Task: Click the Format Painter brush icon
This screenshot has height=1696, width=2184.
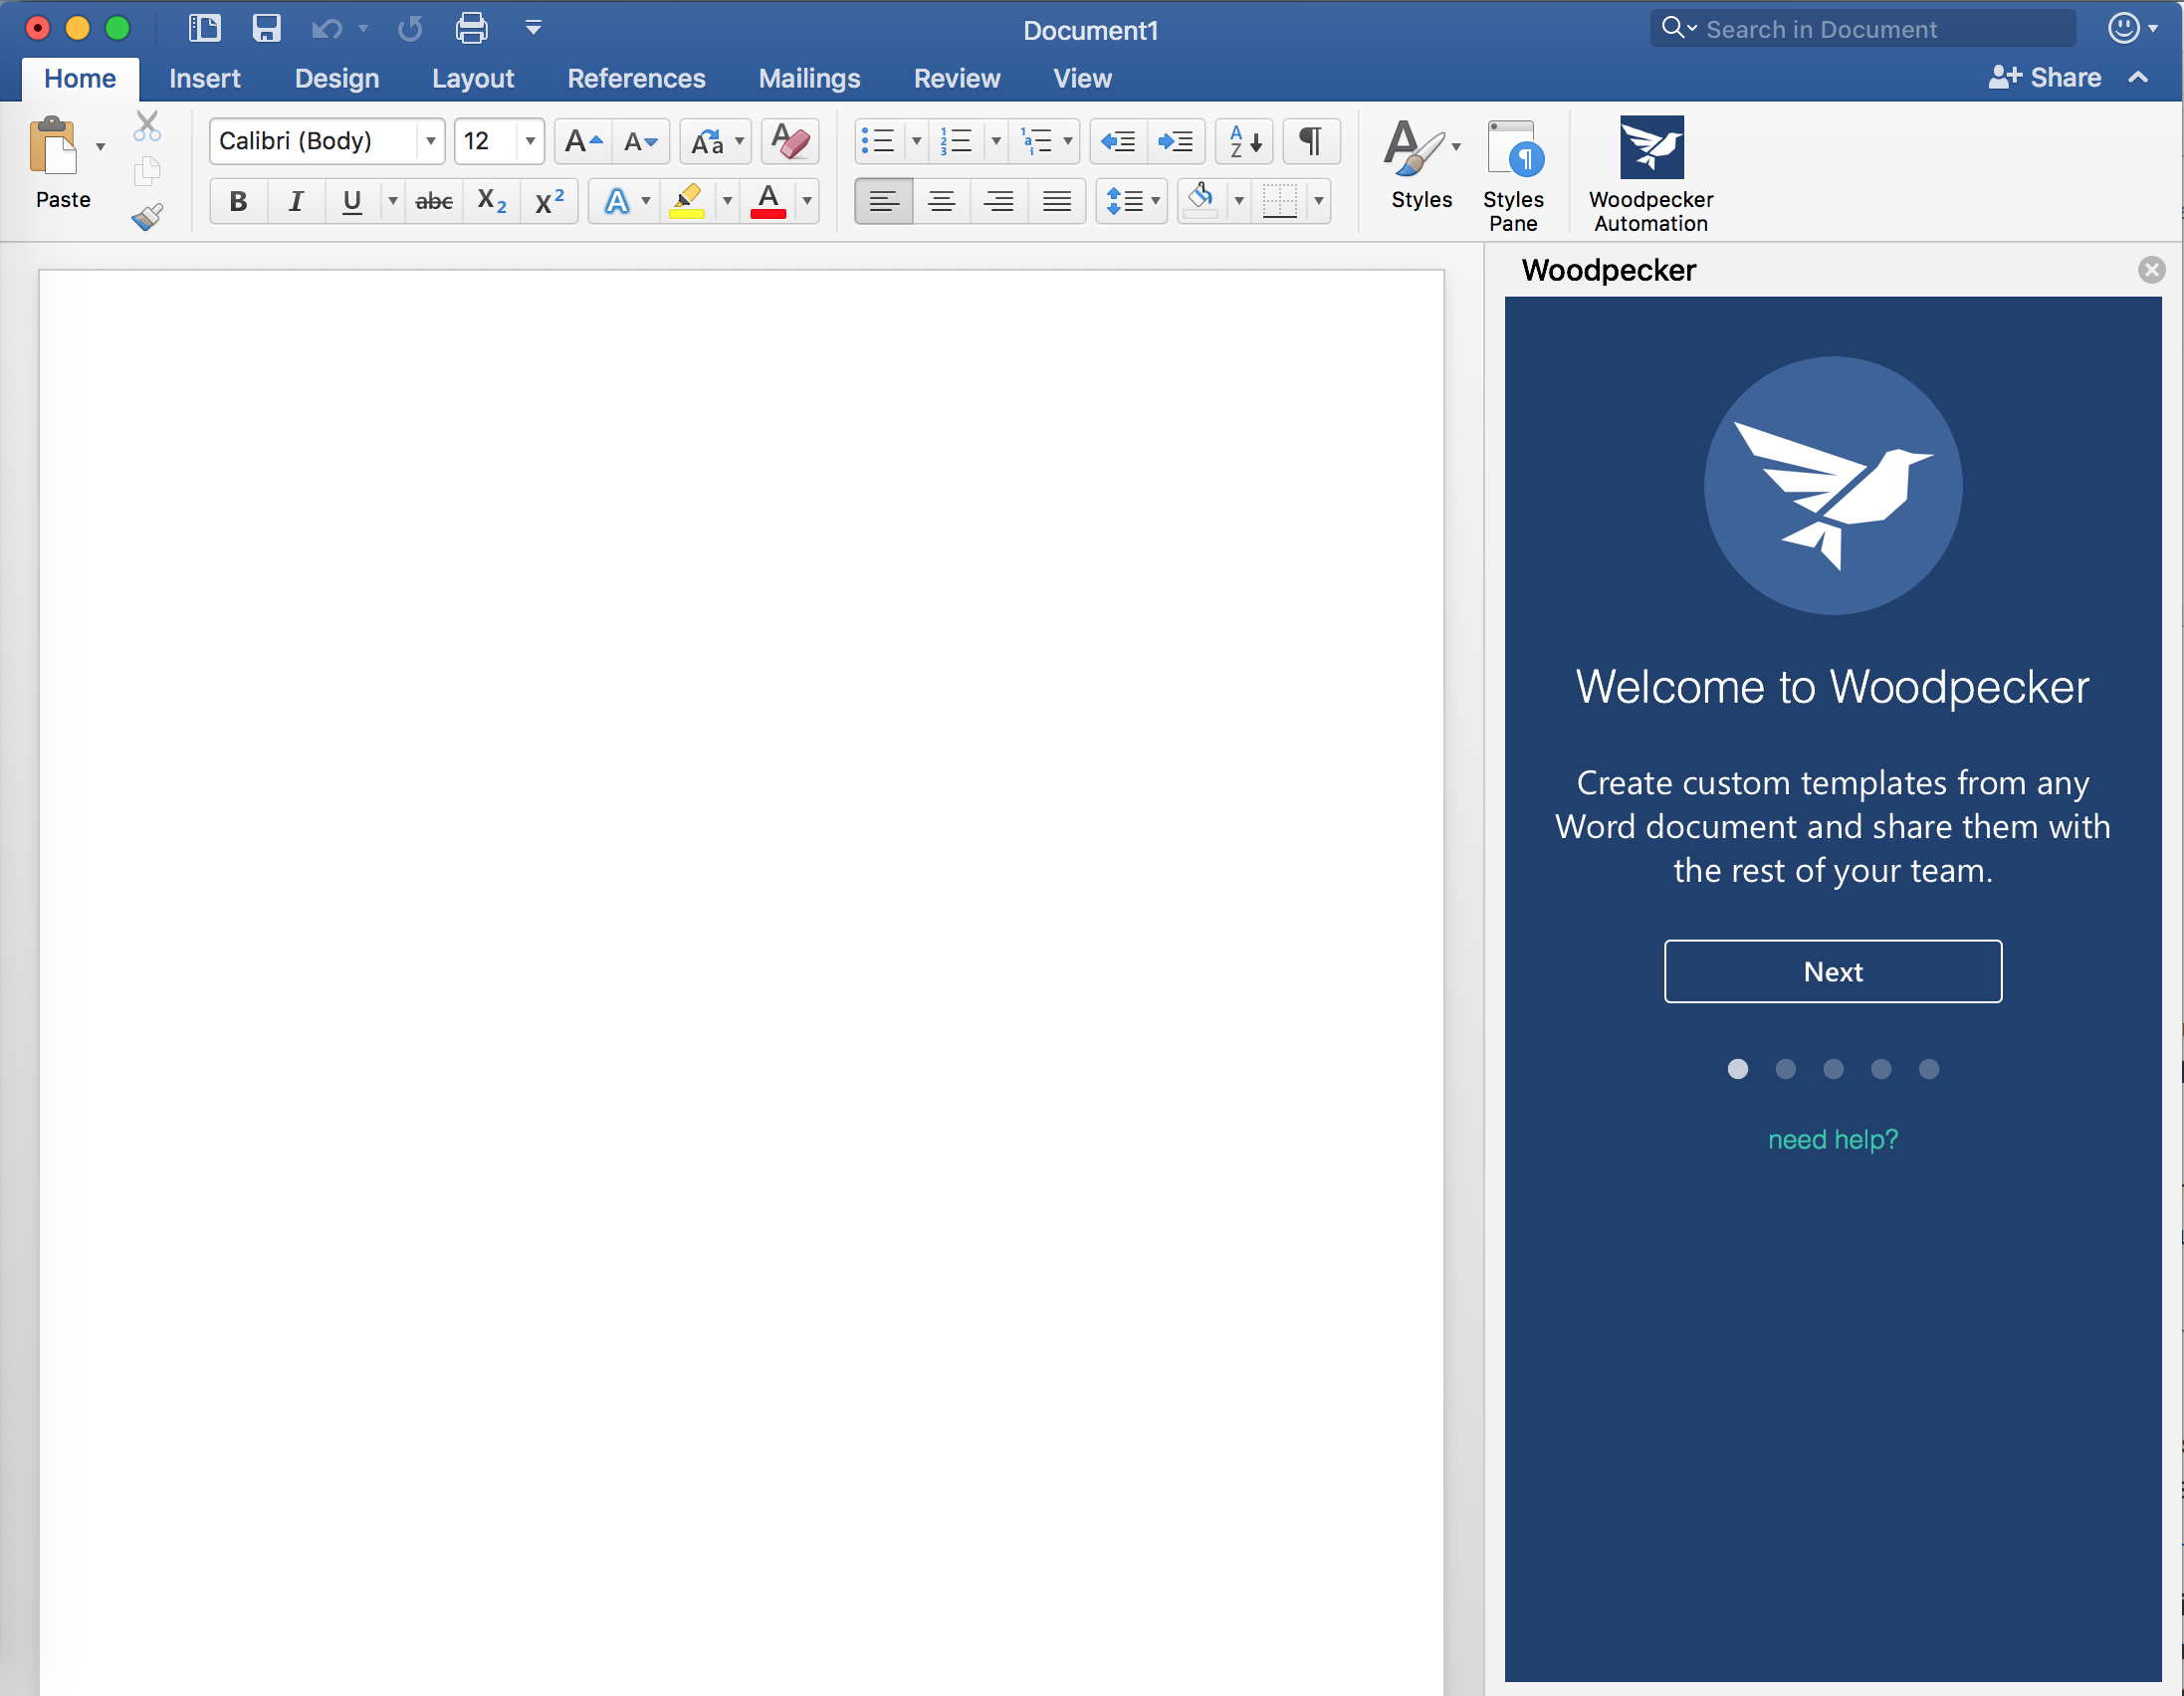Action: (x=147, y=217)
